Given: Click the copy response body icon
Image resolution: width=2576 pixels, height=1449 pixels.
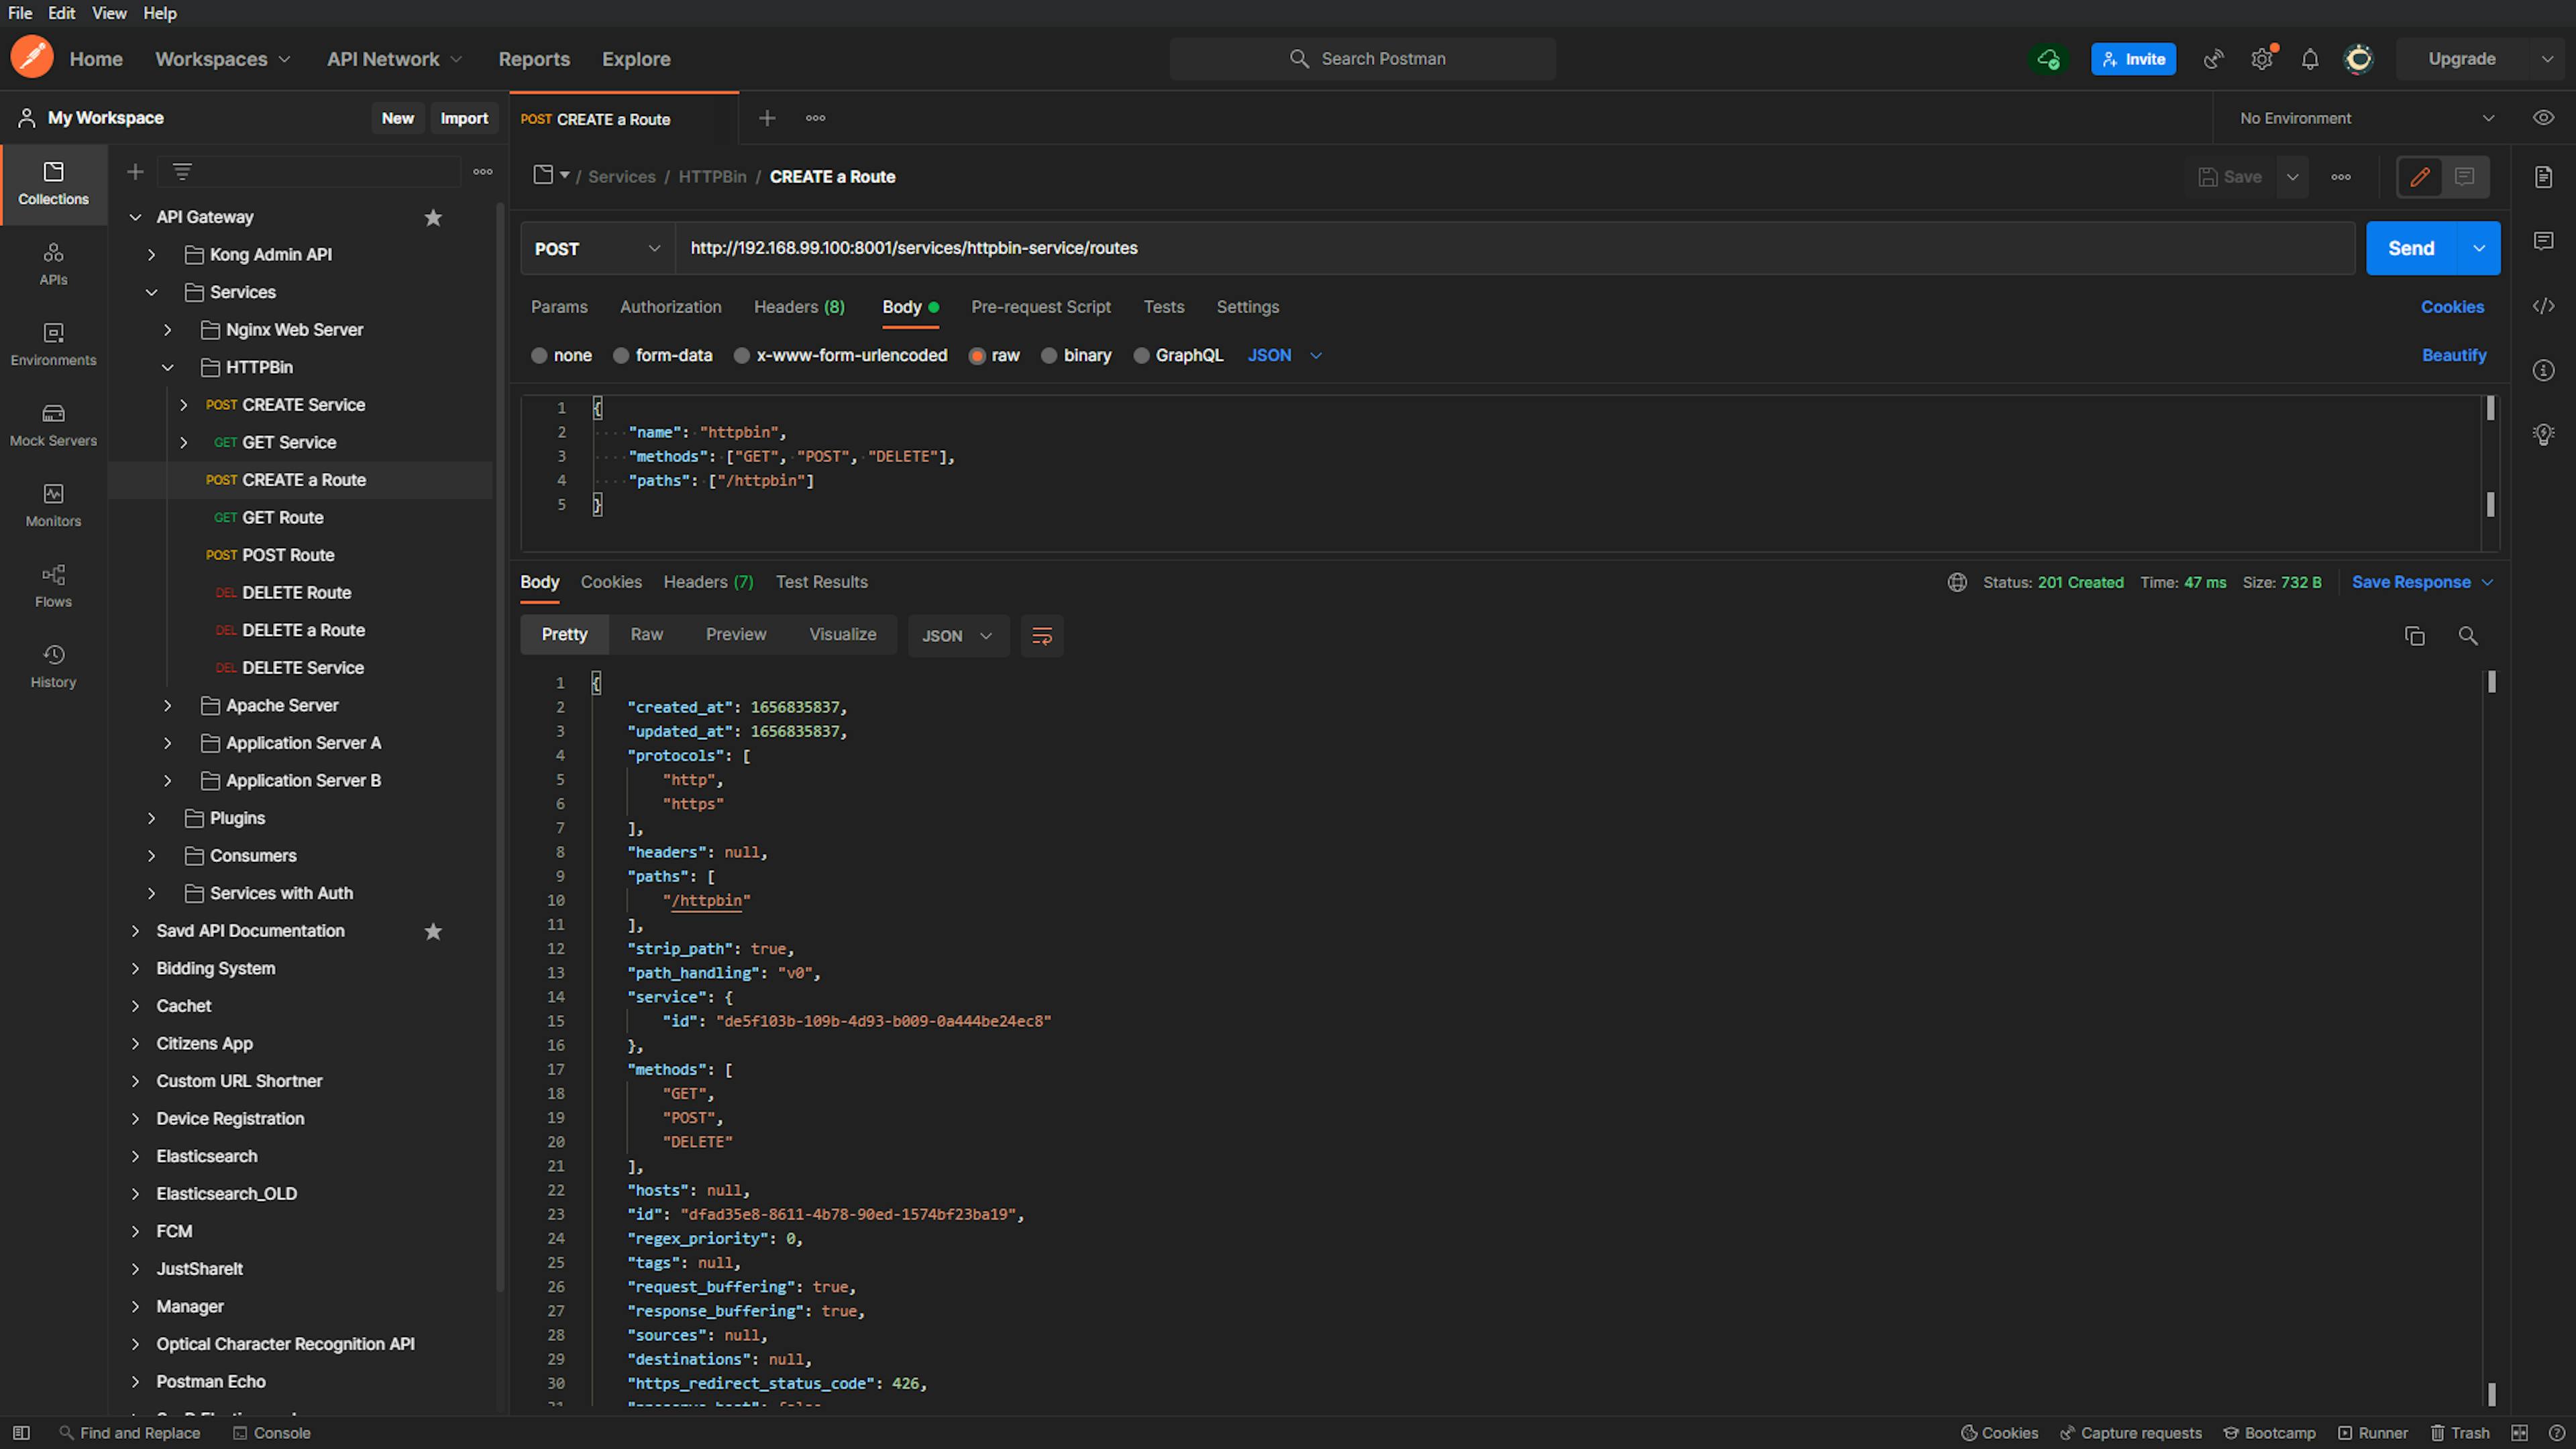Looking at the screenshot, I should pyautogui.click(x=2413, y=635).
